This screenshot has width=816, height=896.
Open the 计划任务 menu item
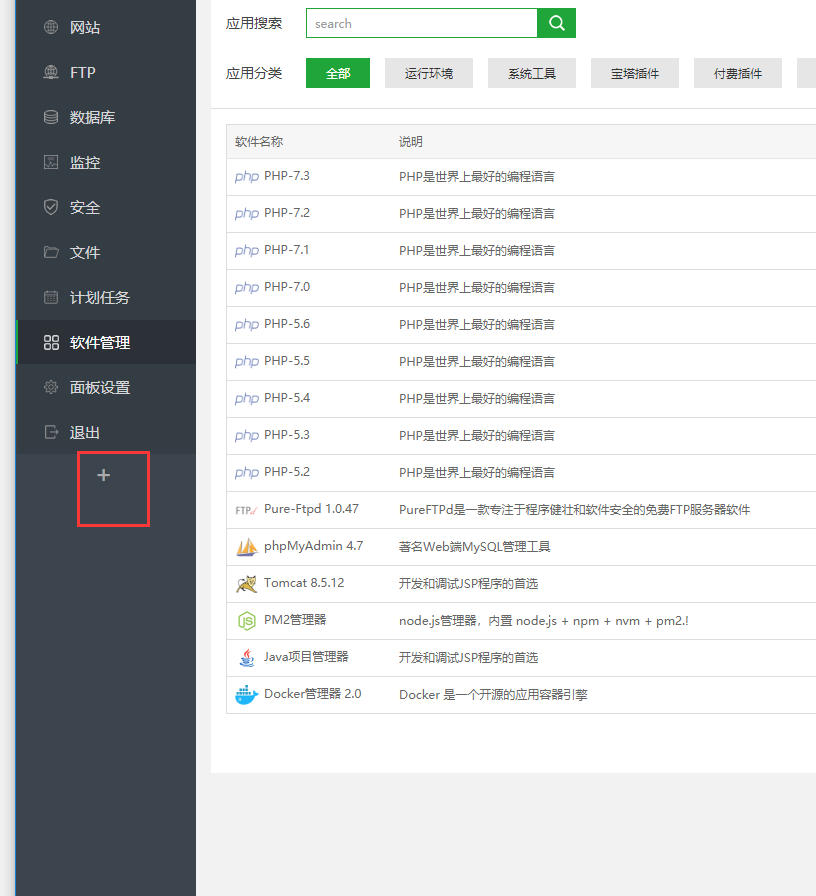pyautogui.click(x=106, y=297)
